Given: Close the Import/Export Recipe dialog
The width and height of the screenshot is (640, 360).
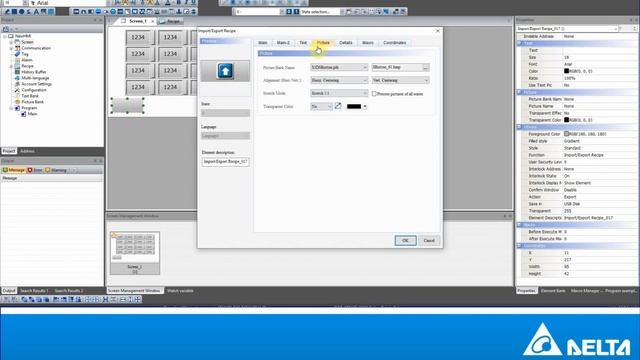Looking at the screenshot, I should [x=438, y=31].
